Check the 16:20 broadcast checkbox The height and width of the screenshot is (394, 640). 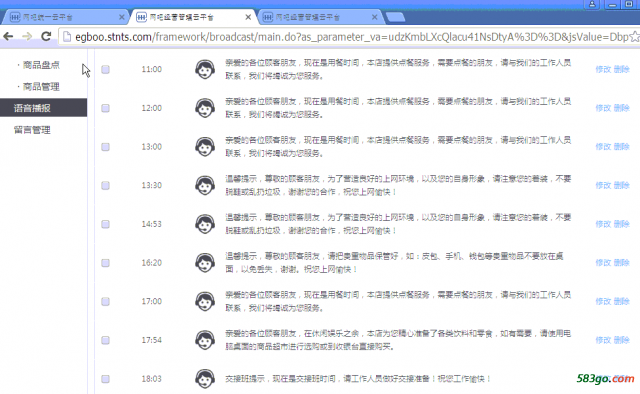click(105, 263)
